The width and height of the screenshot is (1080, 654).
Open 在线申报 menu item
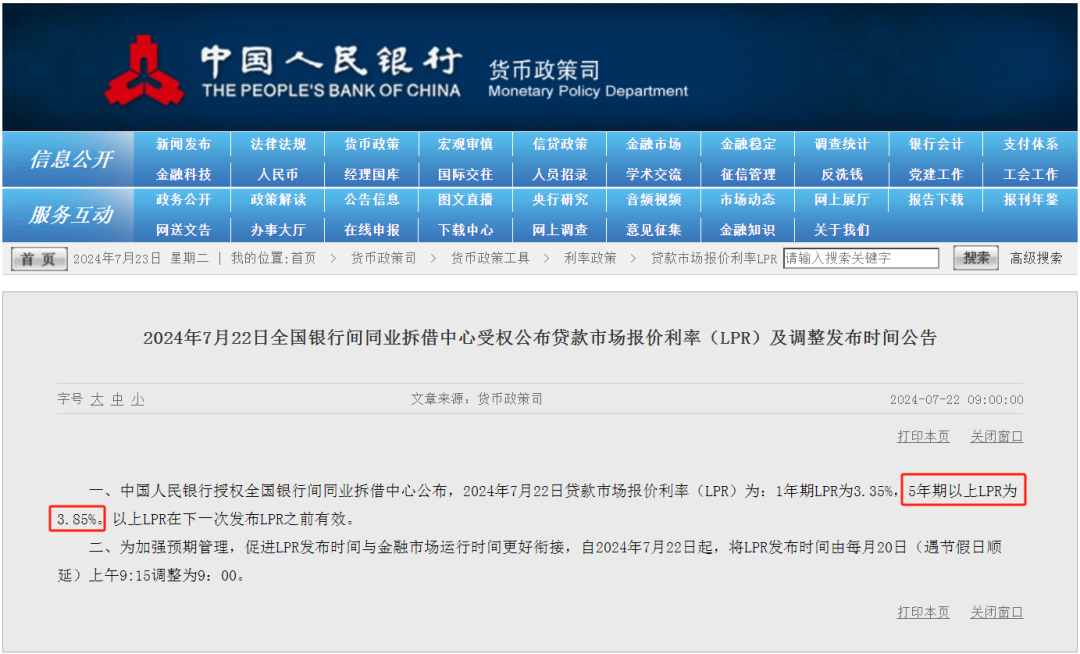[371, 230]
